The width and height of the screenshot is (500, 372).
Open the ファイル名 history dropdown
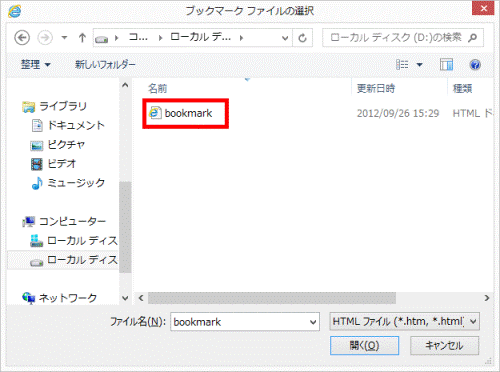point(313,322)
